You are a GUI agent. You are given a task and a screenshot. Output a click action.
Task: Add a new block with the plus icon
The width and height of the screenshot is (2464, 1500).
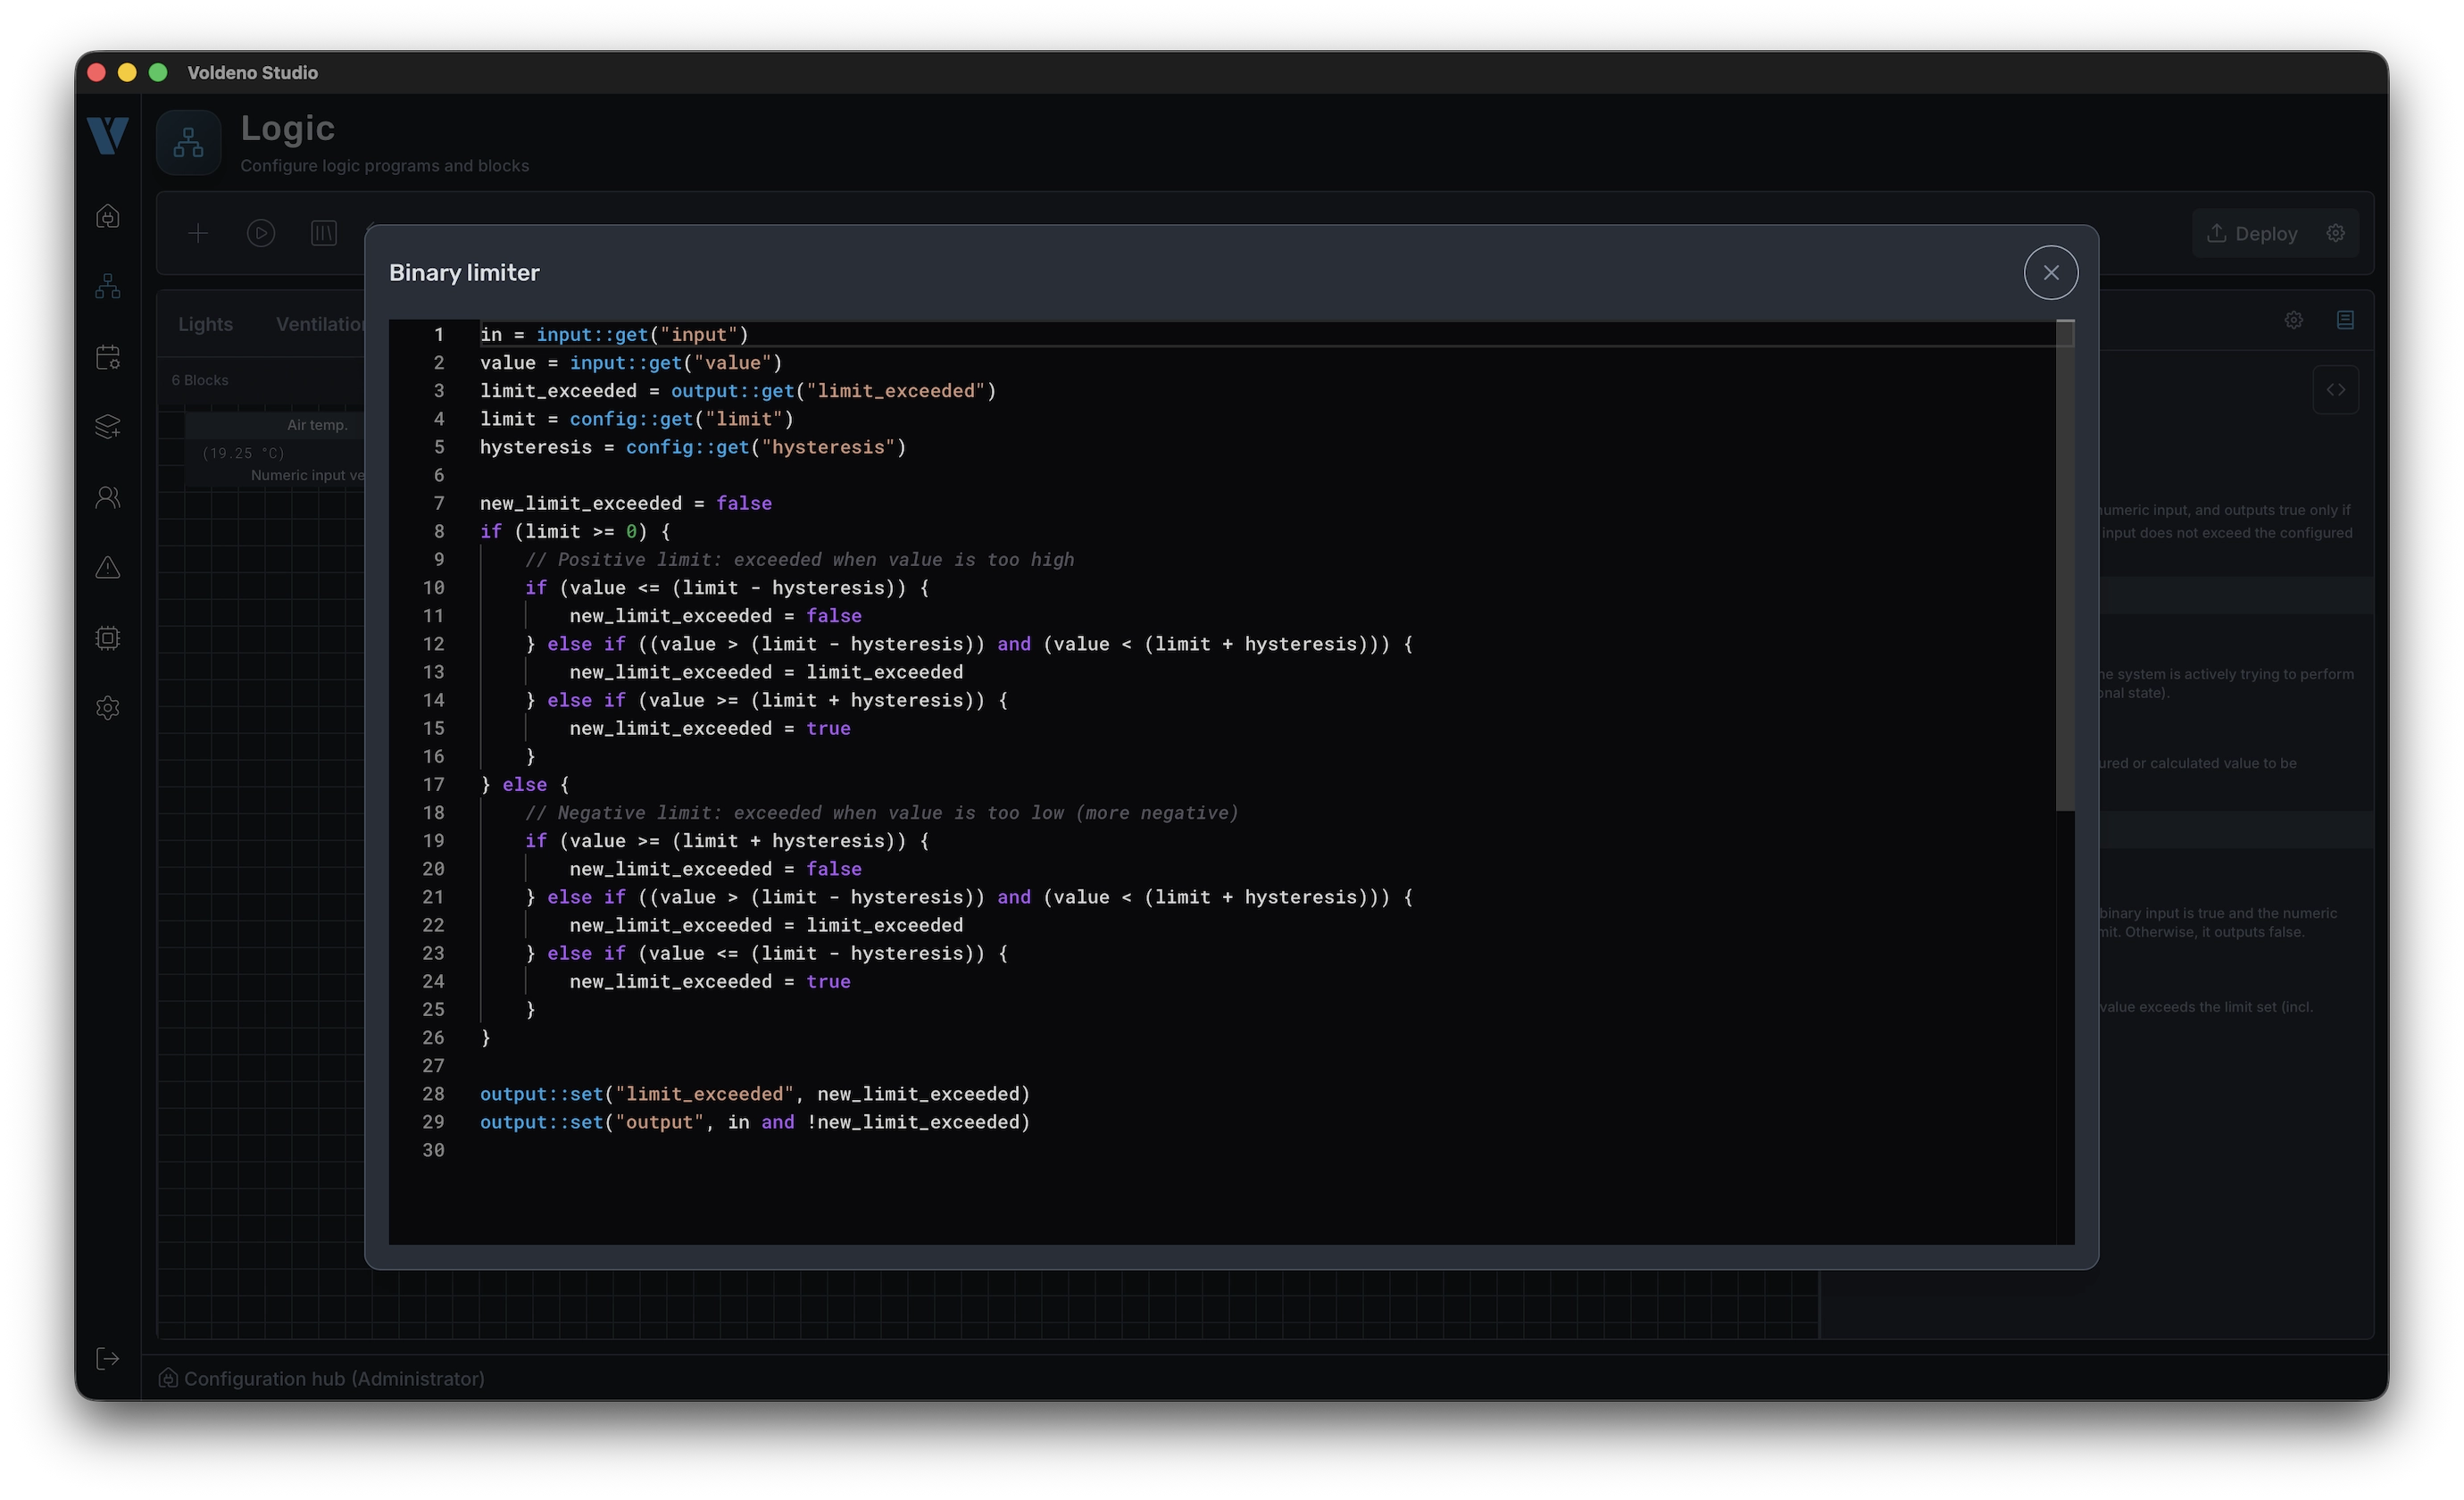[x=199, y=233]
